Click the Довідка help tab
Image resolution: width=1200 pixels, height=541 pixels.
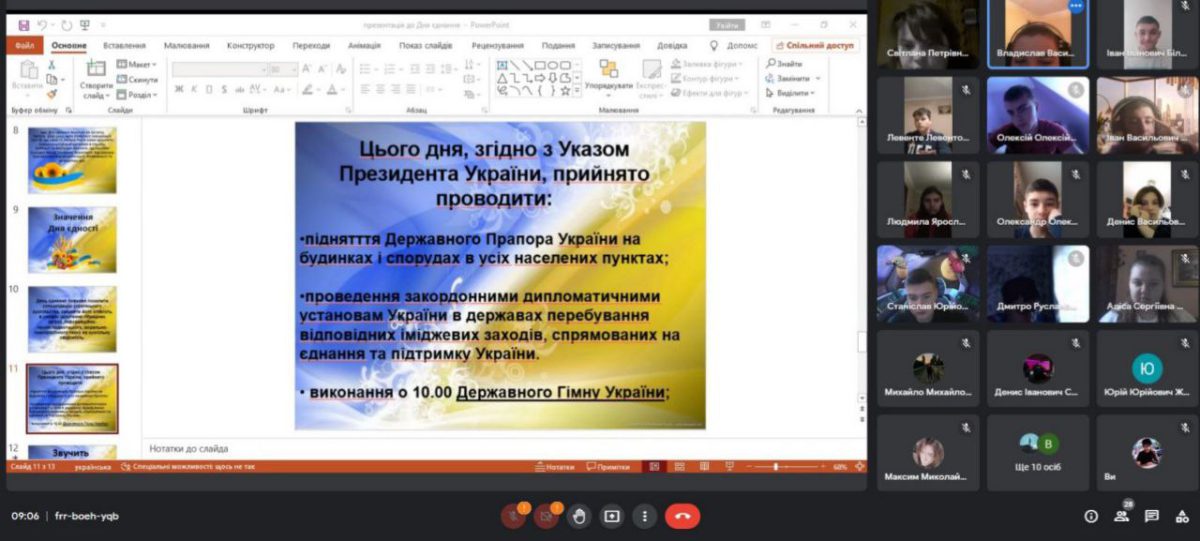(x=672, y=45)
